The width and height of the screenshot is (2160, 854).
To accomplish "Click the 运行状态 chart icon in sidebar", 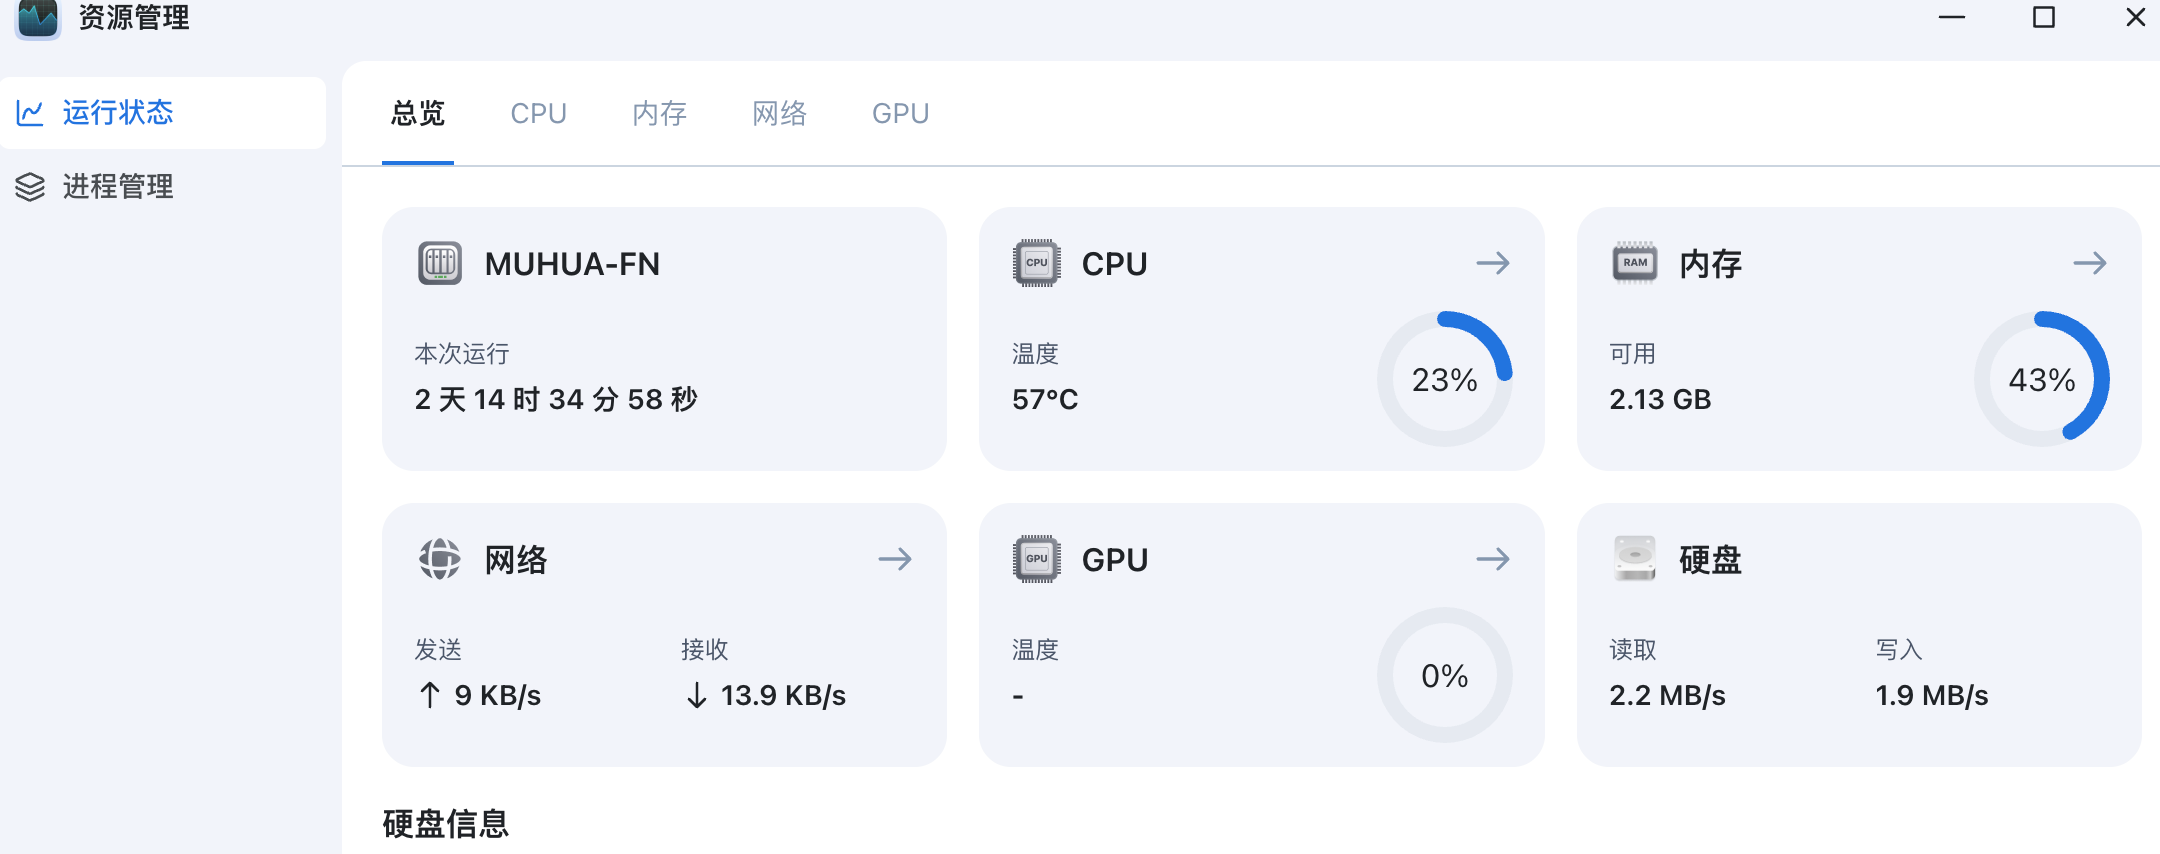I will click(x=30, y=113).
